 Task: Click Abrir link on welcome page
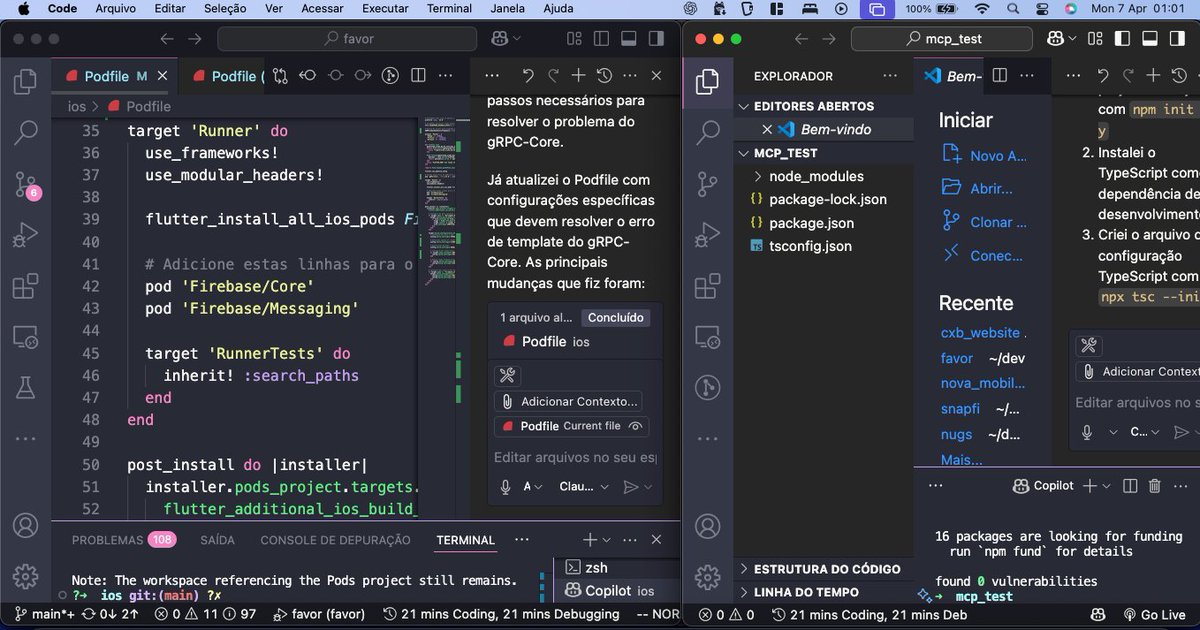point(977,188)
